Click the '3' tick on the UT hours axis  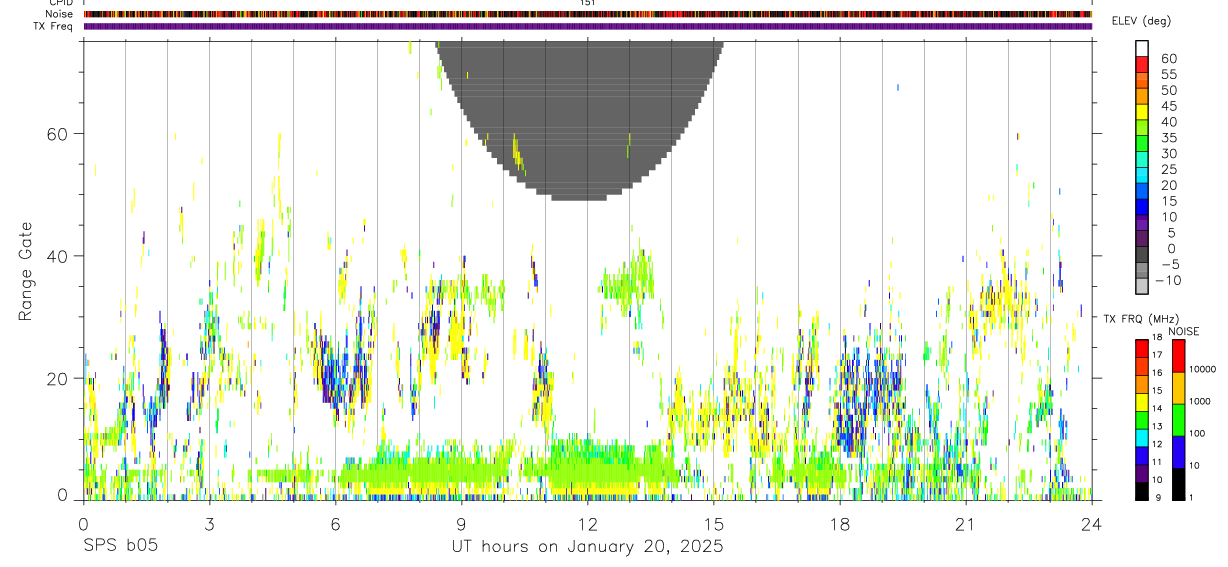[209, 523]
